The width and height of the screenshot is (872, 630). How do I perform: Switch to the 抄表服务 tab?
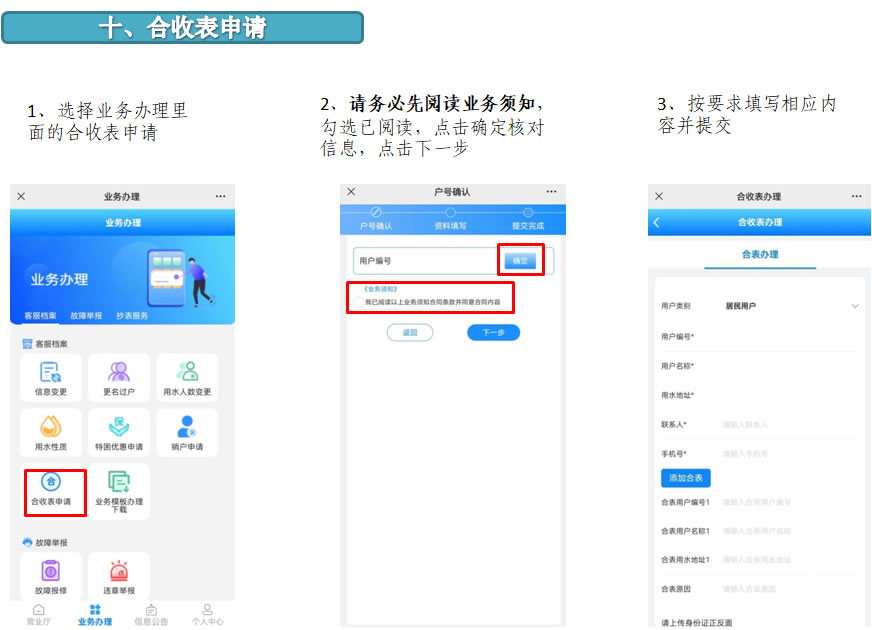point(132,316)
